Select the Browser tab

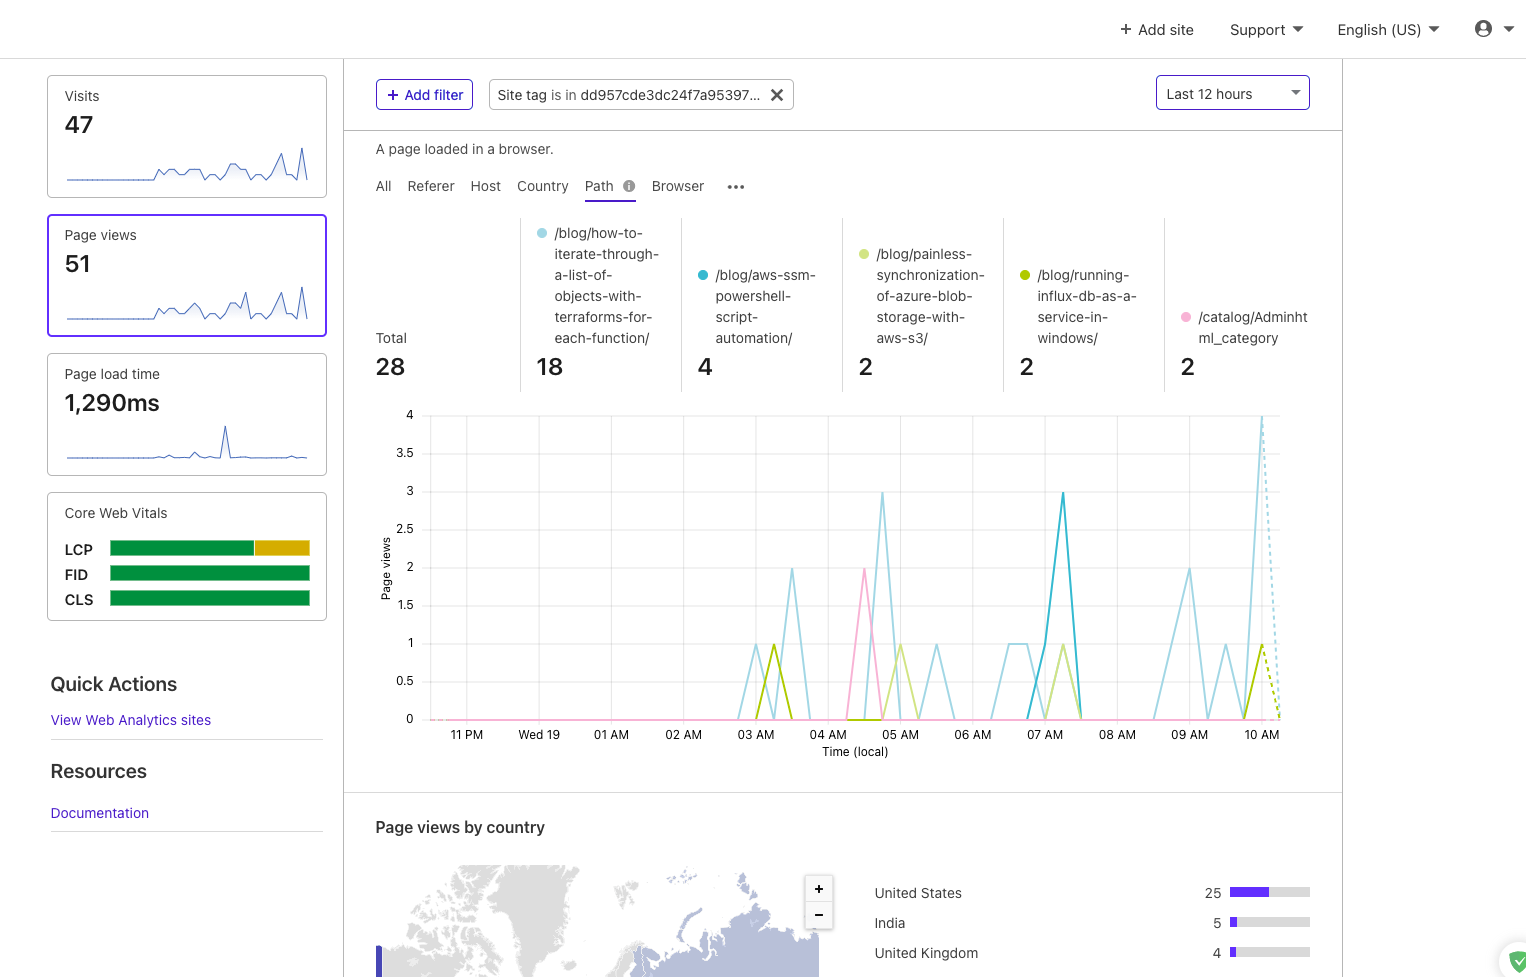pyautogui.click(x=677, y=186)
